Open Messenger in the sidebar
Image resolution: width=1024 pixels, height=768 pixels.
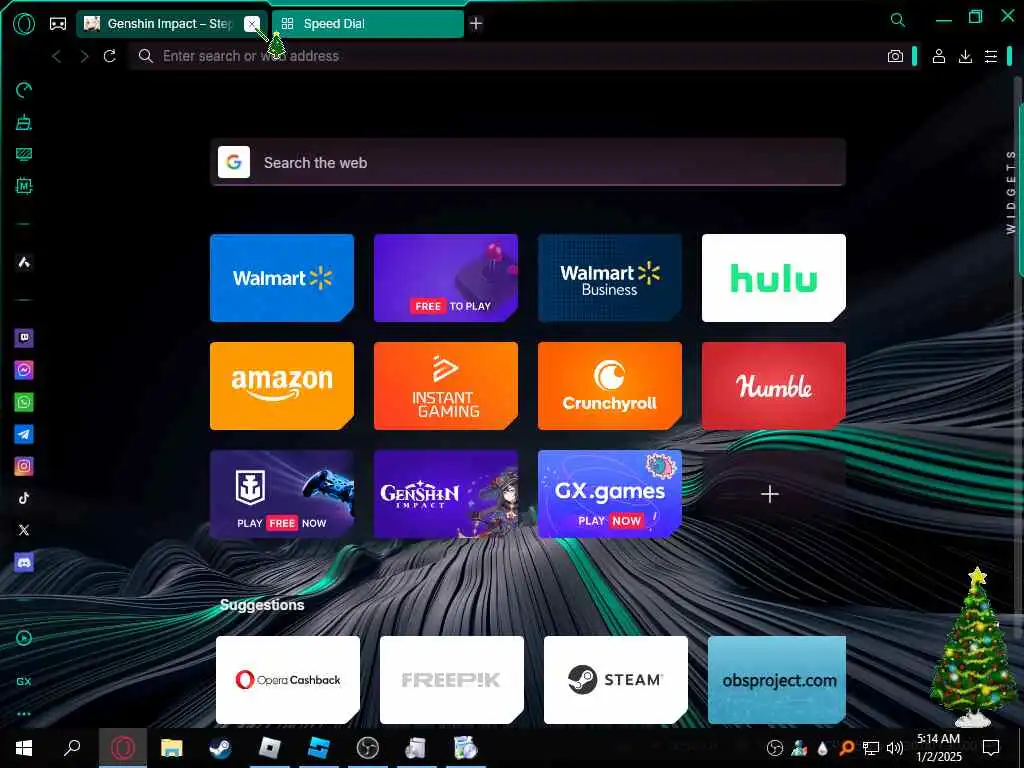[x=24, y=370]
